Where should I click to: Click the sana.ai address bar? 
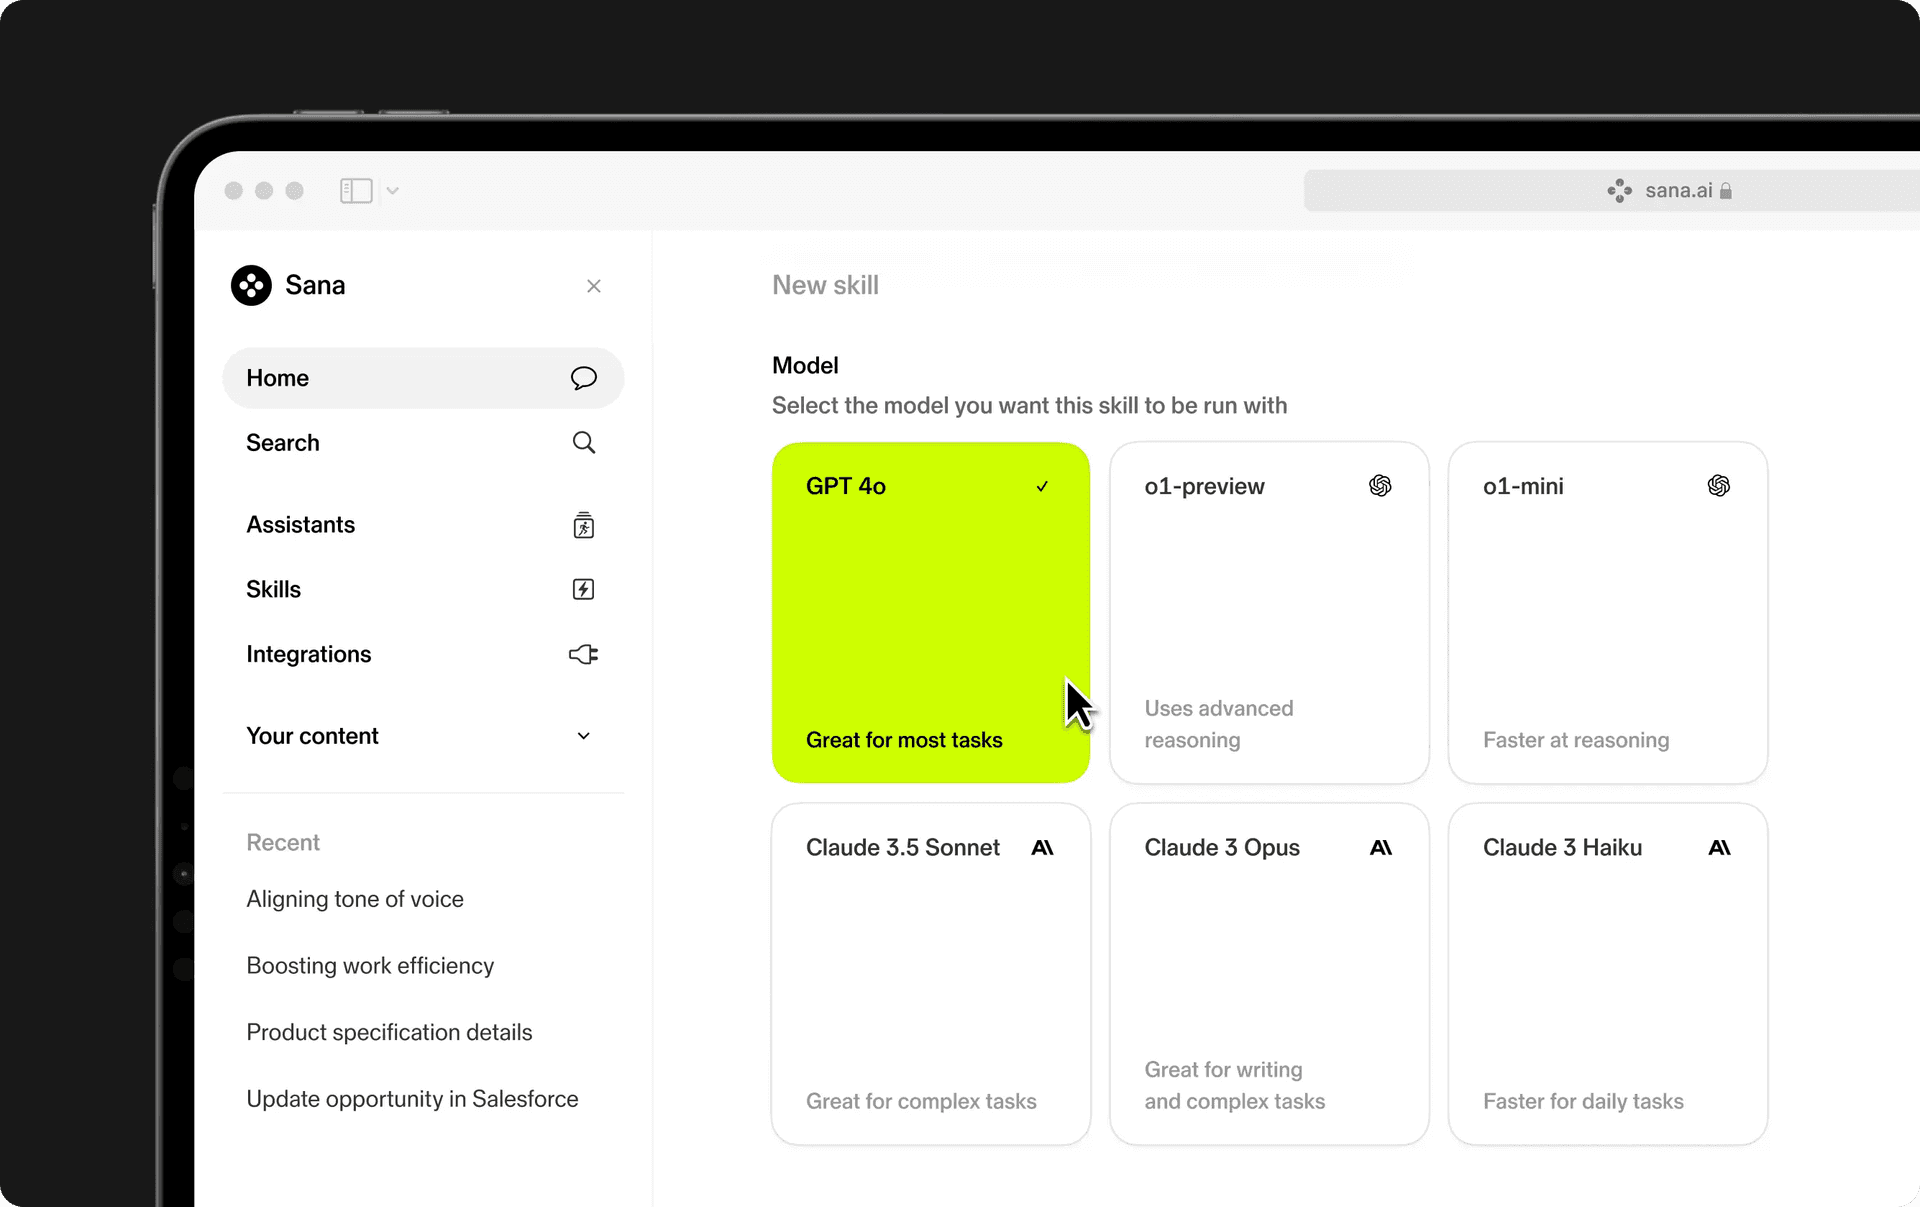tap(1612, 190)
